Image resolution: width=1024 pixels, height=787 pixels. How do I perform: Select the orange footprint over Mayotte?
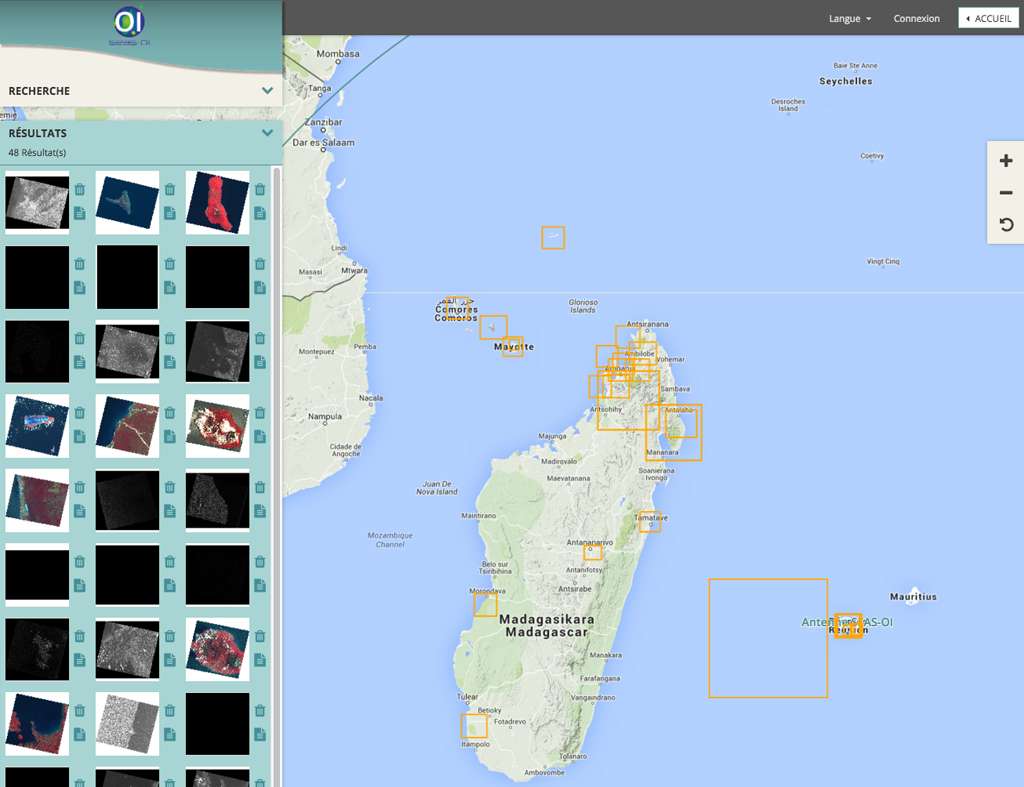[x=513, y=347]
